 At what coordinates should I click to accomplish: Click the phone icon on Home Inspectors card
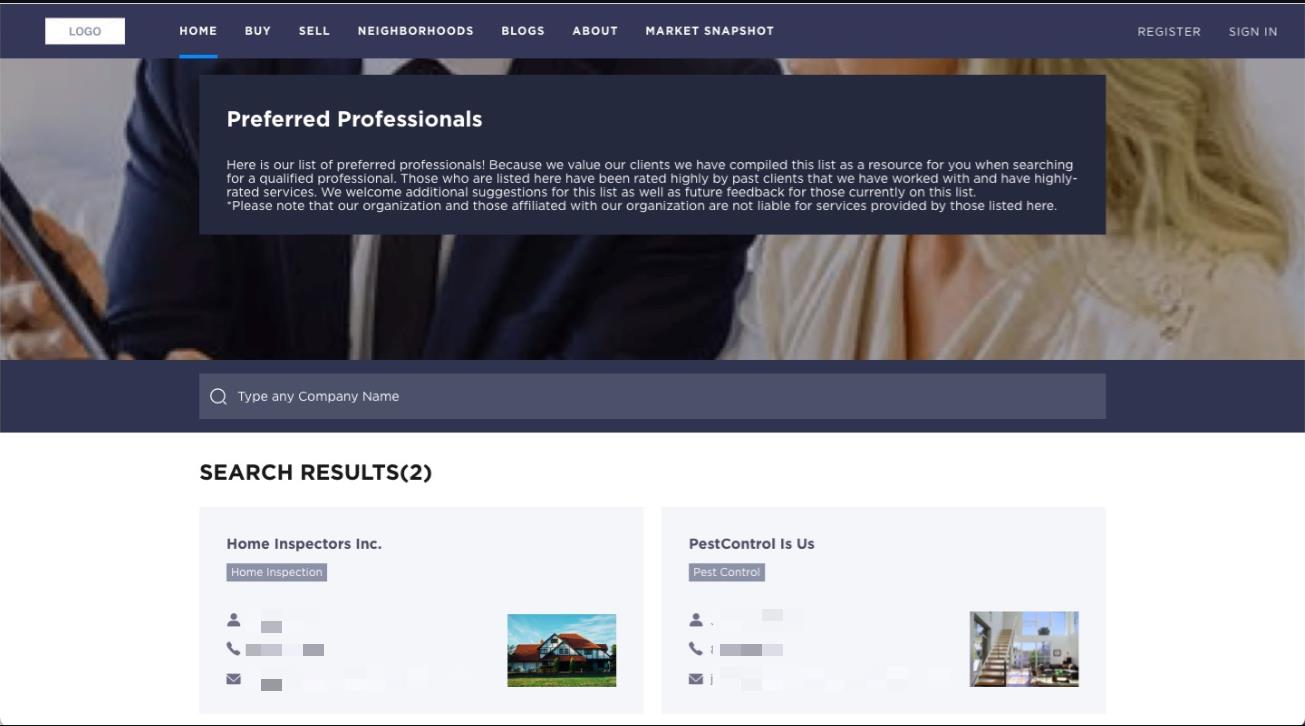233,647
